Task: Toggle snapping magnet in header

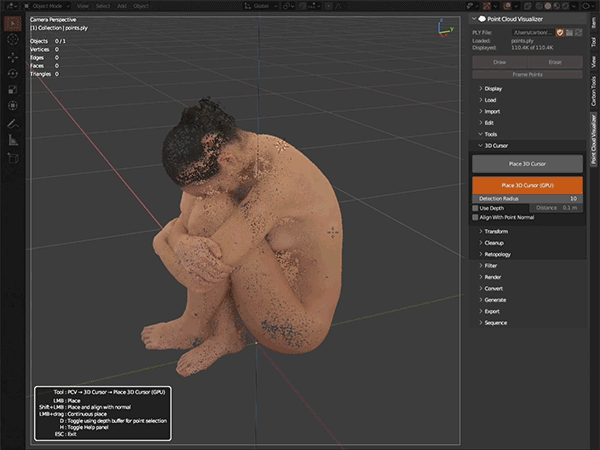Action: pos(302,6)
